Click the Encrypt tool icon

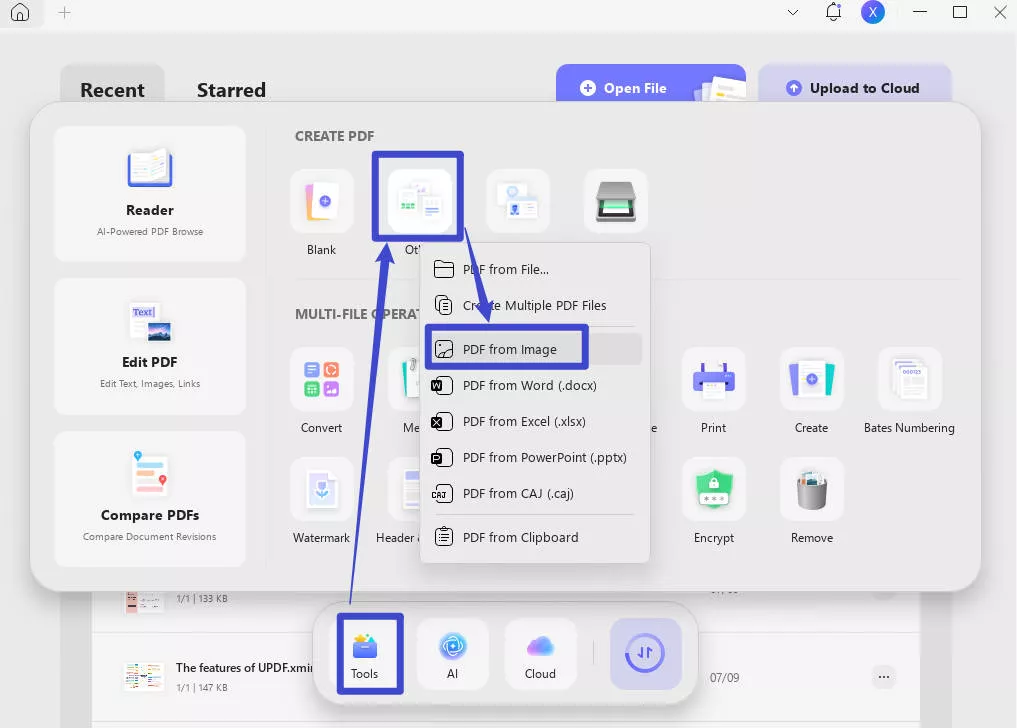click(713, 490)
